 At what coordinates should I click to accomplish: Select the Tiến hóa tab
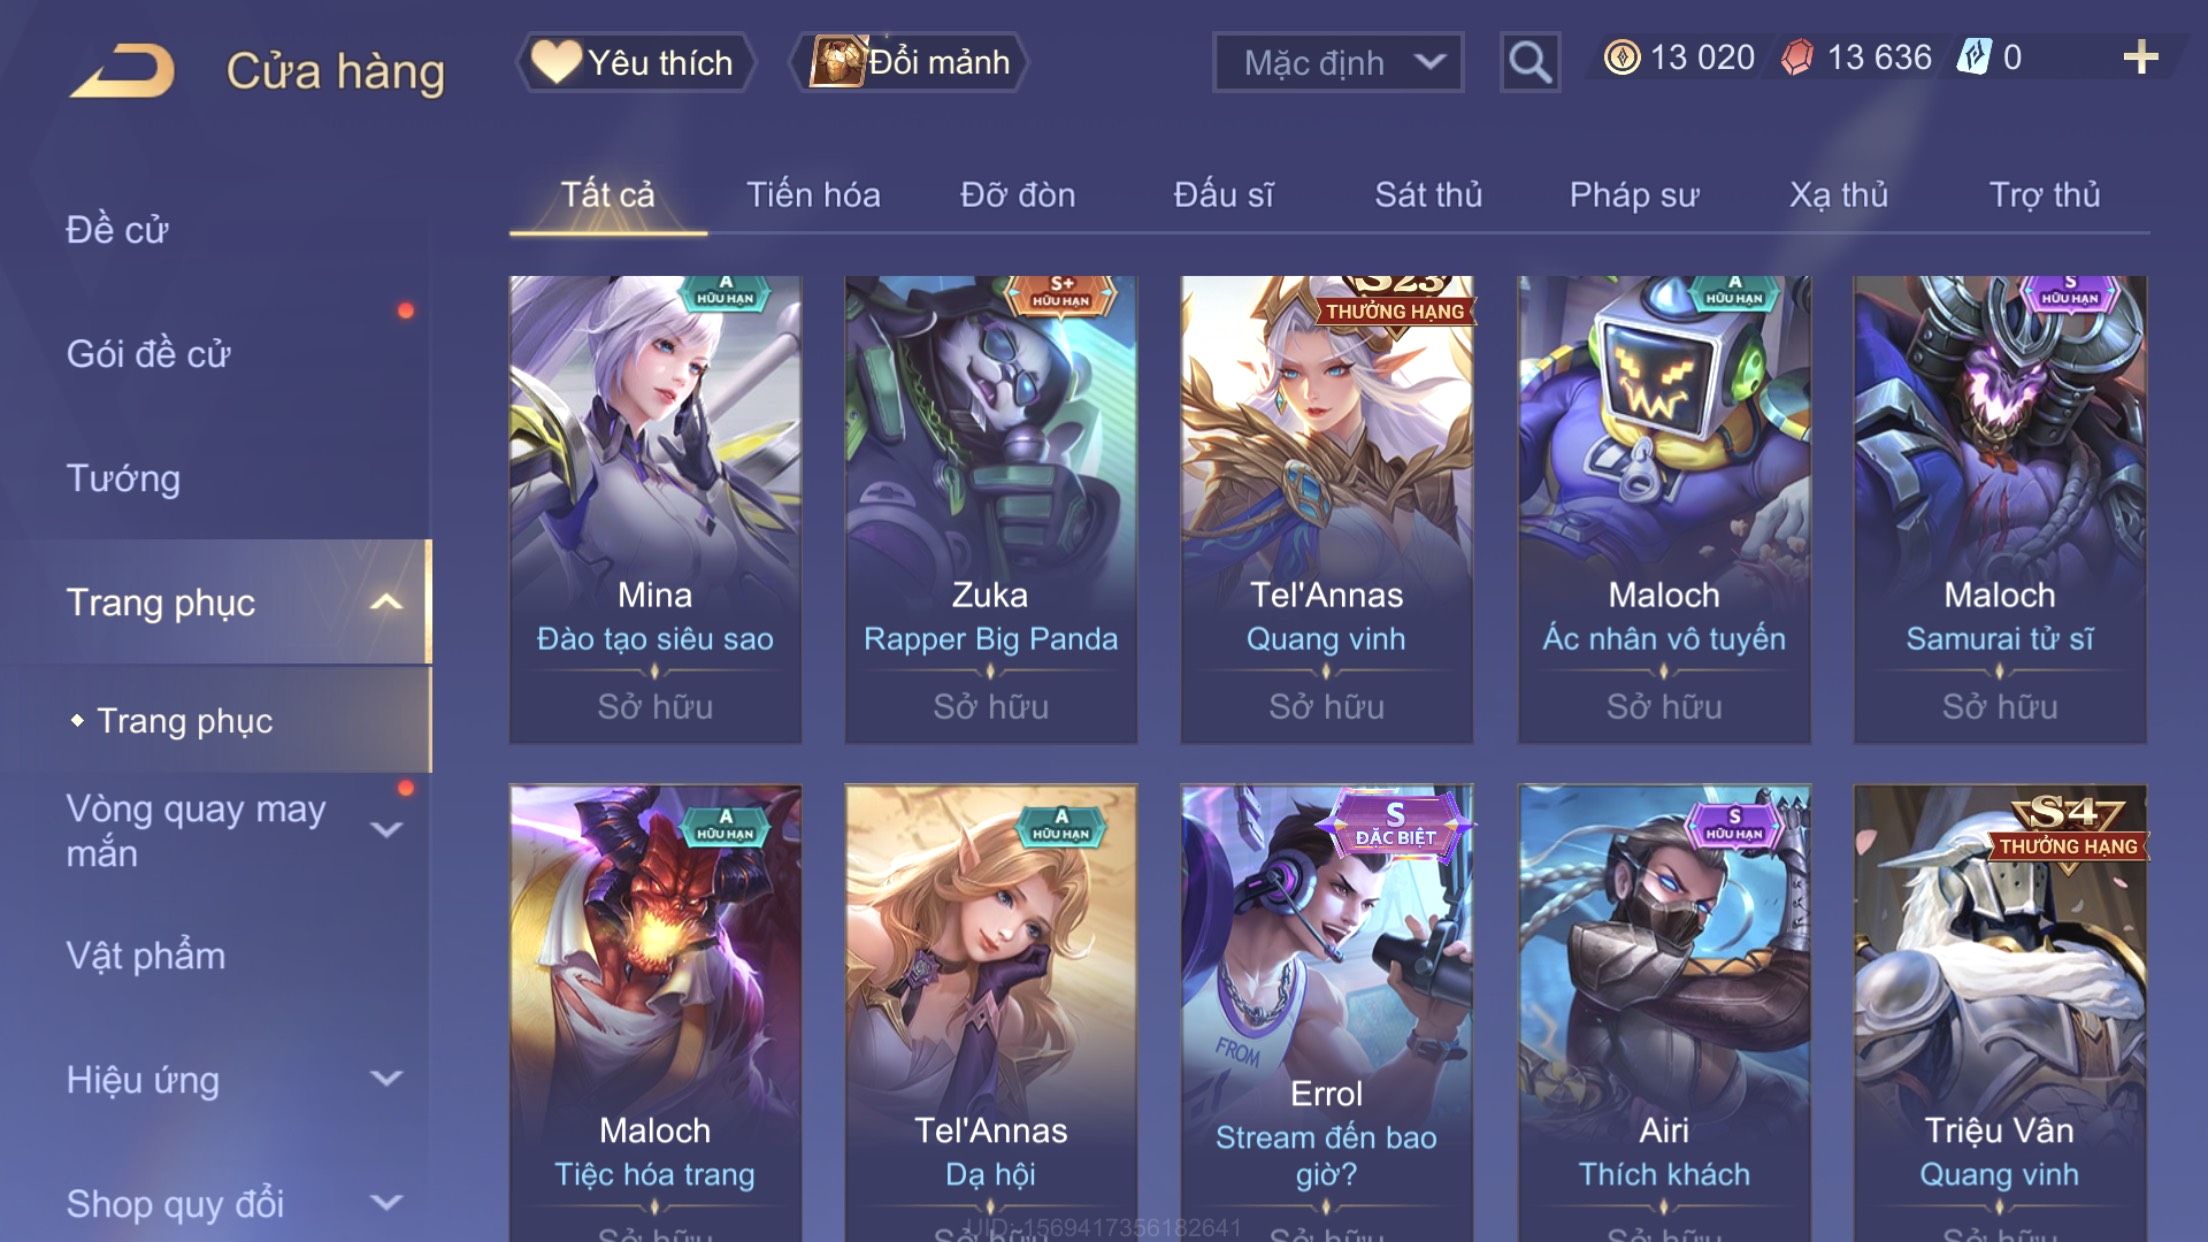813,194
